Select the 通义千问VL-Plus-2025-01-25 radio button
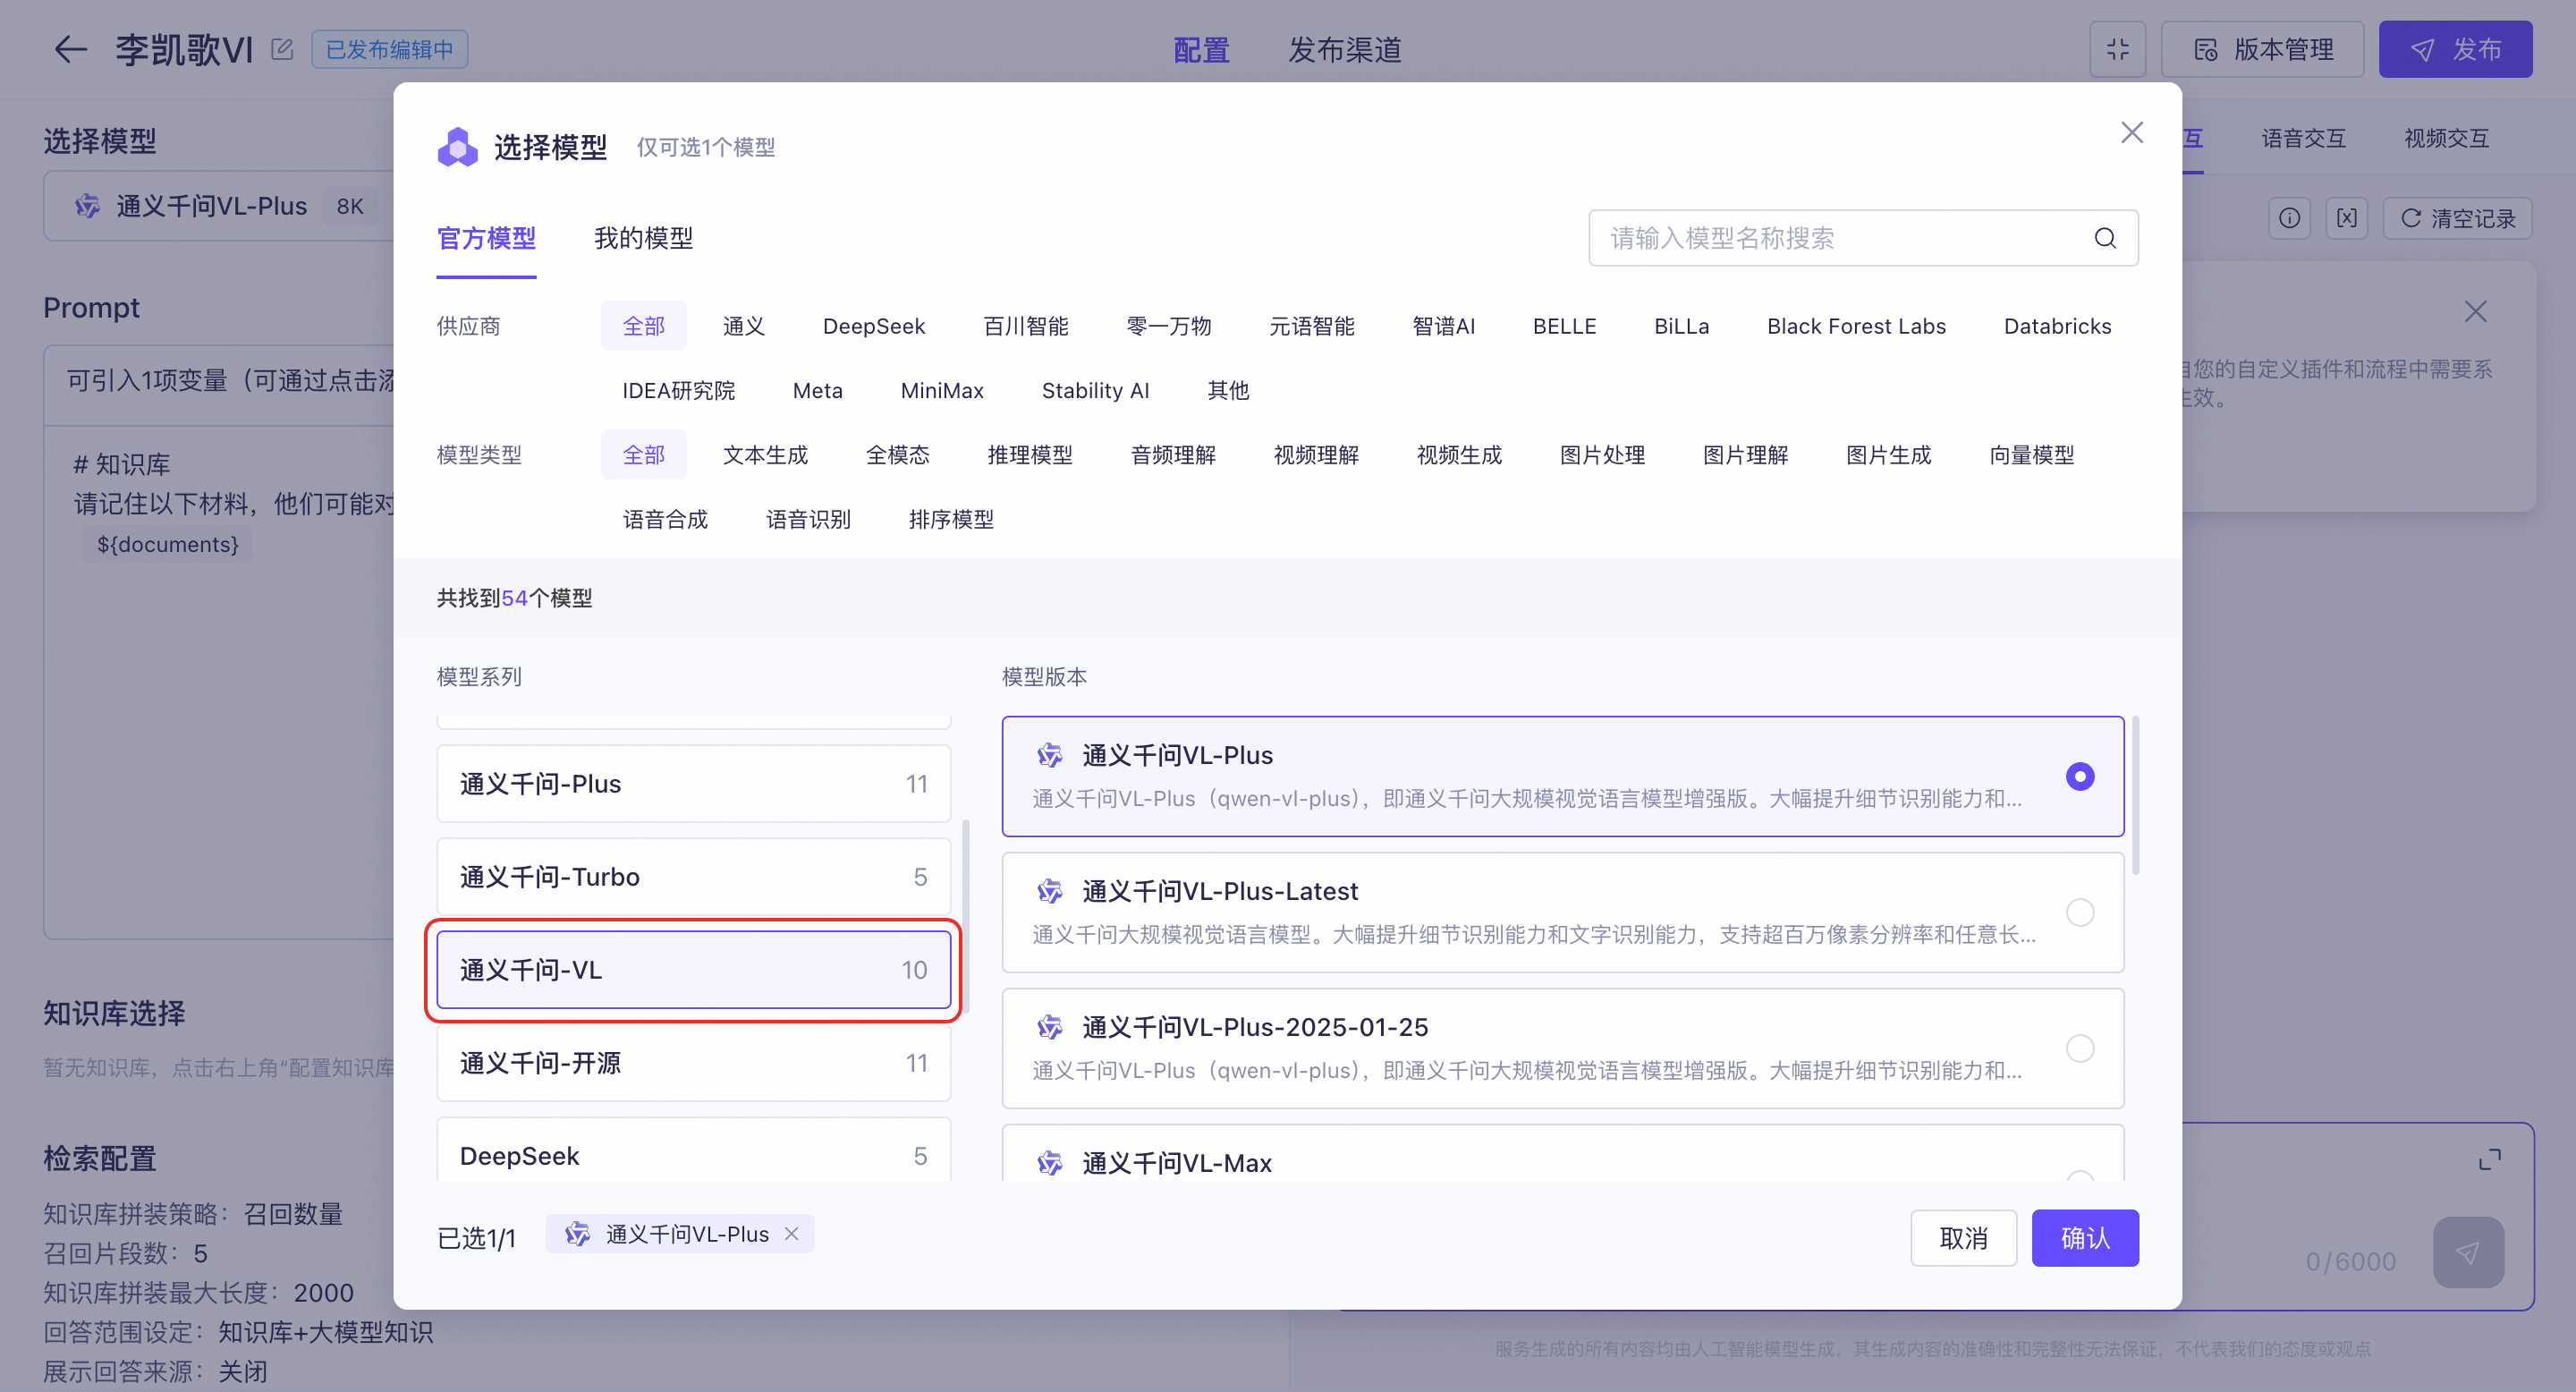Image resolution: width=2576 pixels, height=1392 pixels. (2080, 1048)
